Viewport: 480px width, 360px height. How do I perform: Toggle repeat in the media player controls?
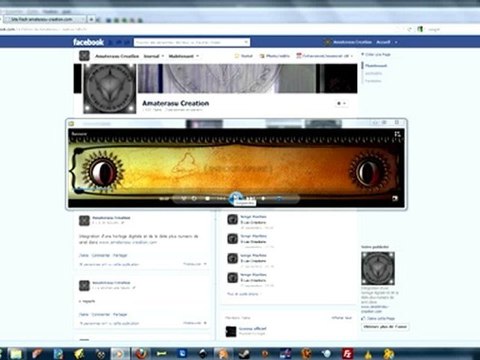[x=194, y=199]
